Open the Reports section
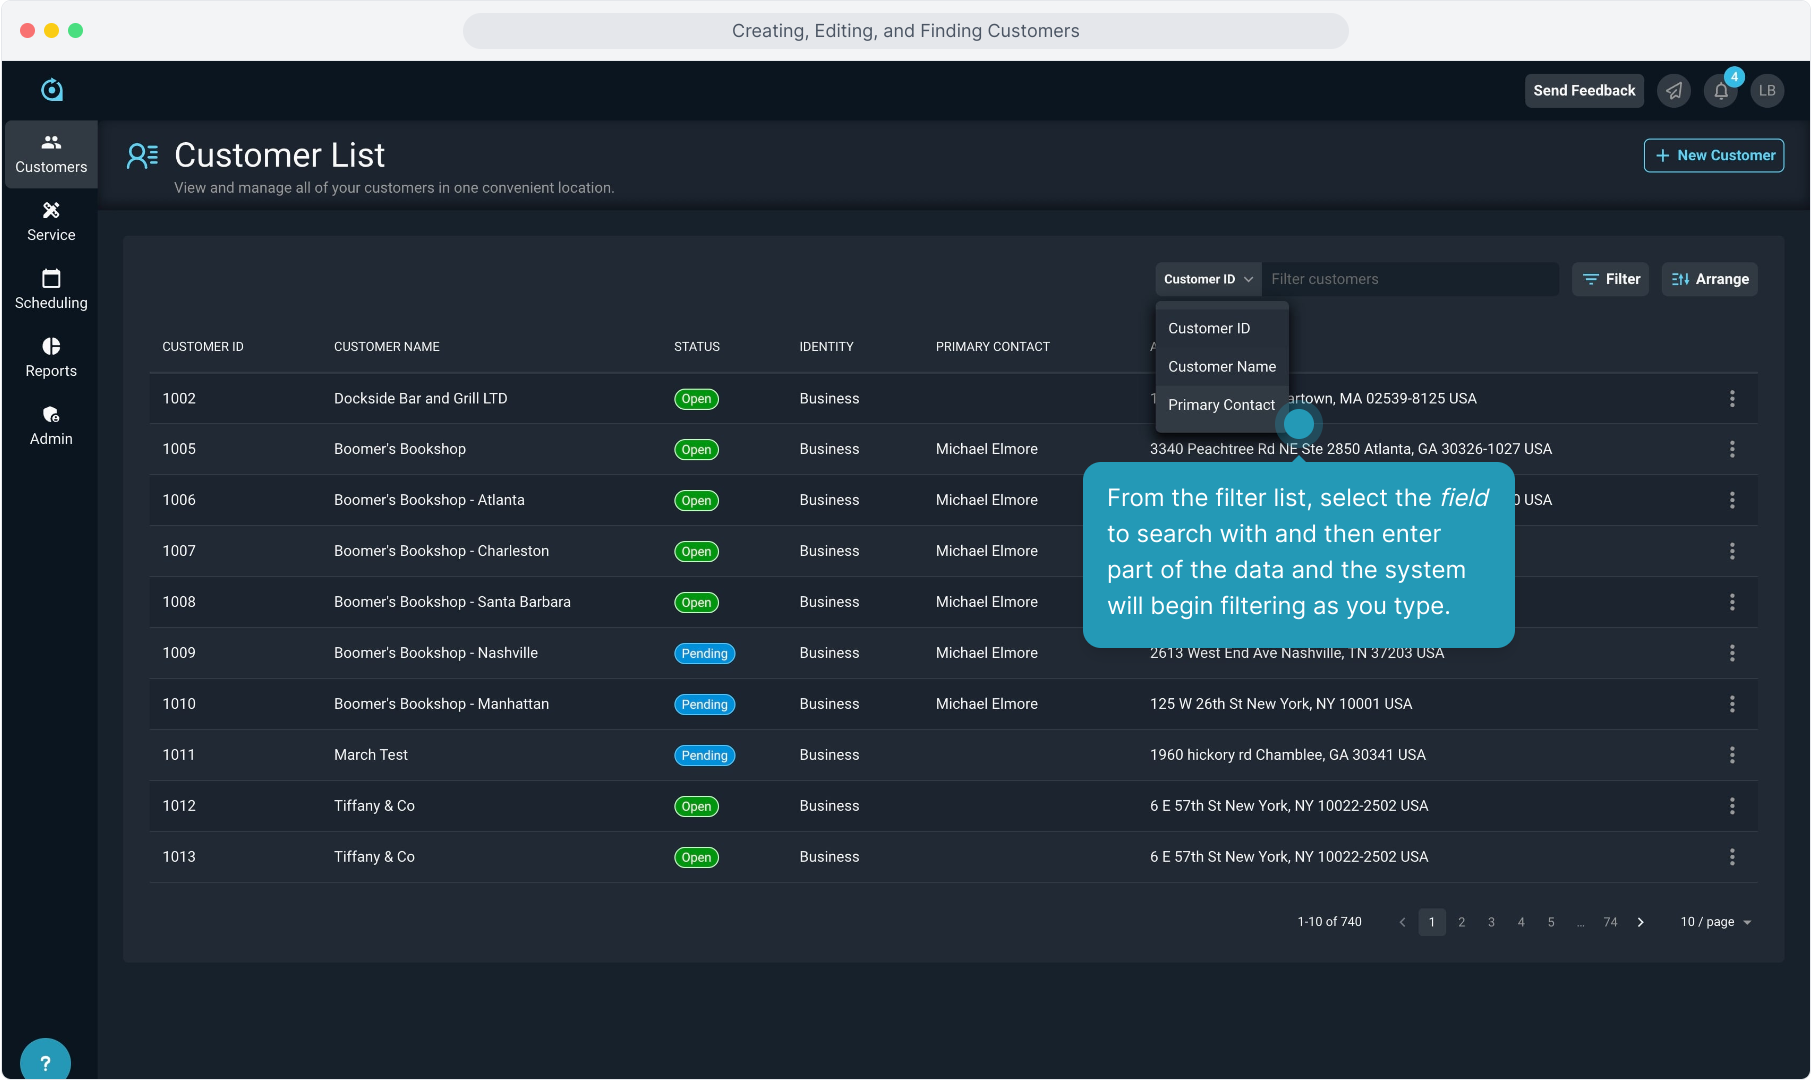 [x=51, y=358]
